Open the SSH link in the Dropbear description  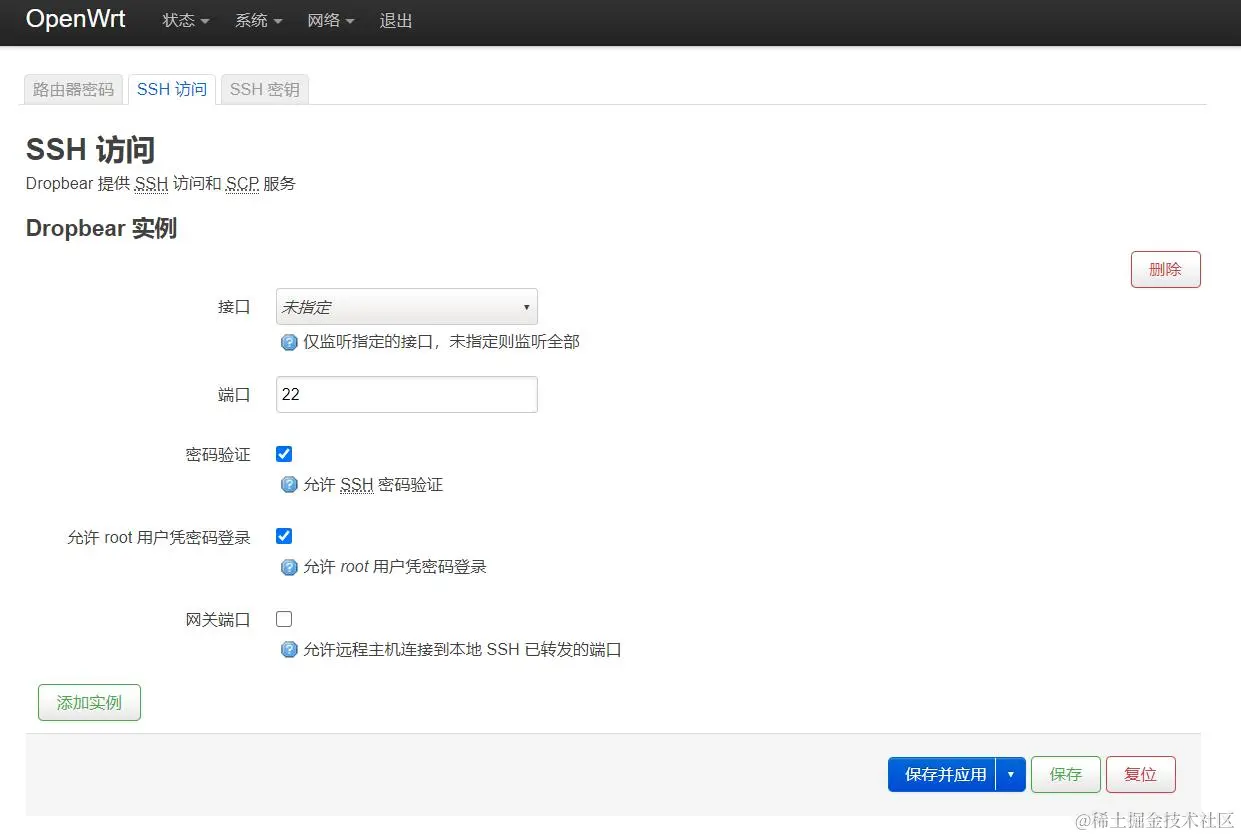pos(150,184)
